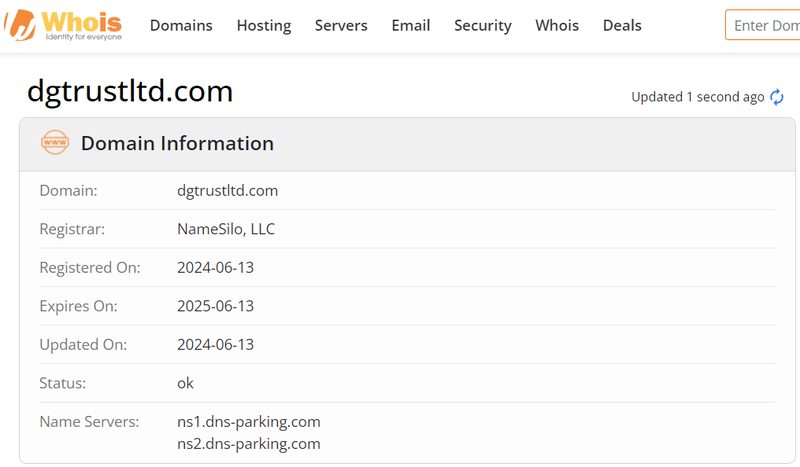
Task: Select name server ns1.dns-parking.com
Action: coord(249,422)
